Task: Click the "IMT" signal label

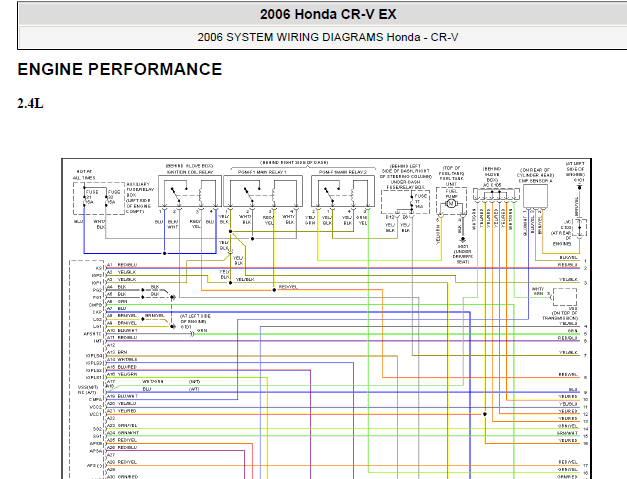Action: 98,341
